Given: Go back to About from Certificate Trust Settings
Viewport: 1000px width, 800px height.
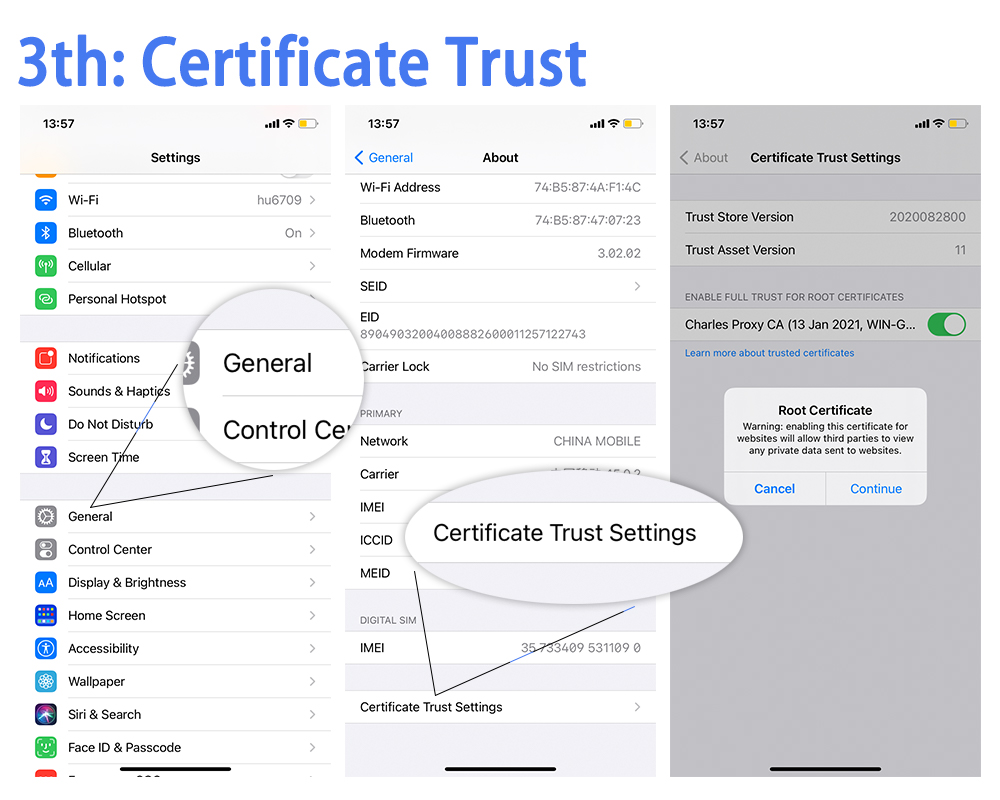Looking at the screenshot, I should click(703, 158).
